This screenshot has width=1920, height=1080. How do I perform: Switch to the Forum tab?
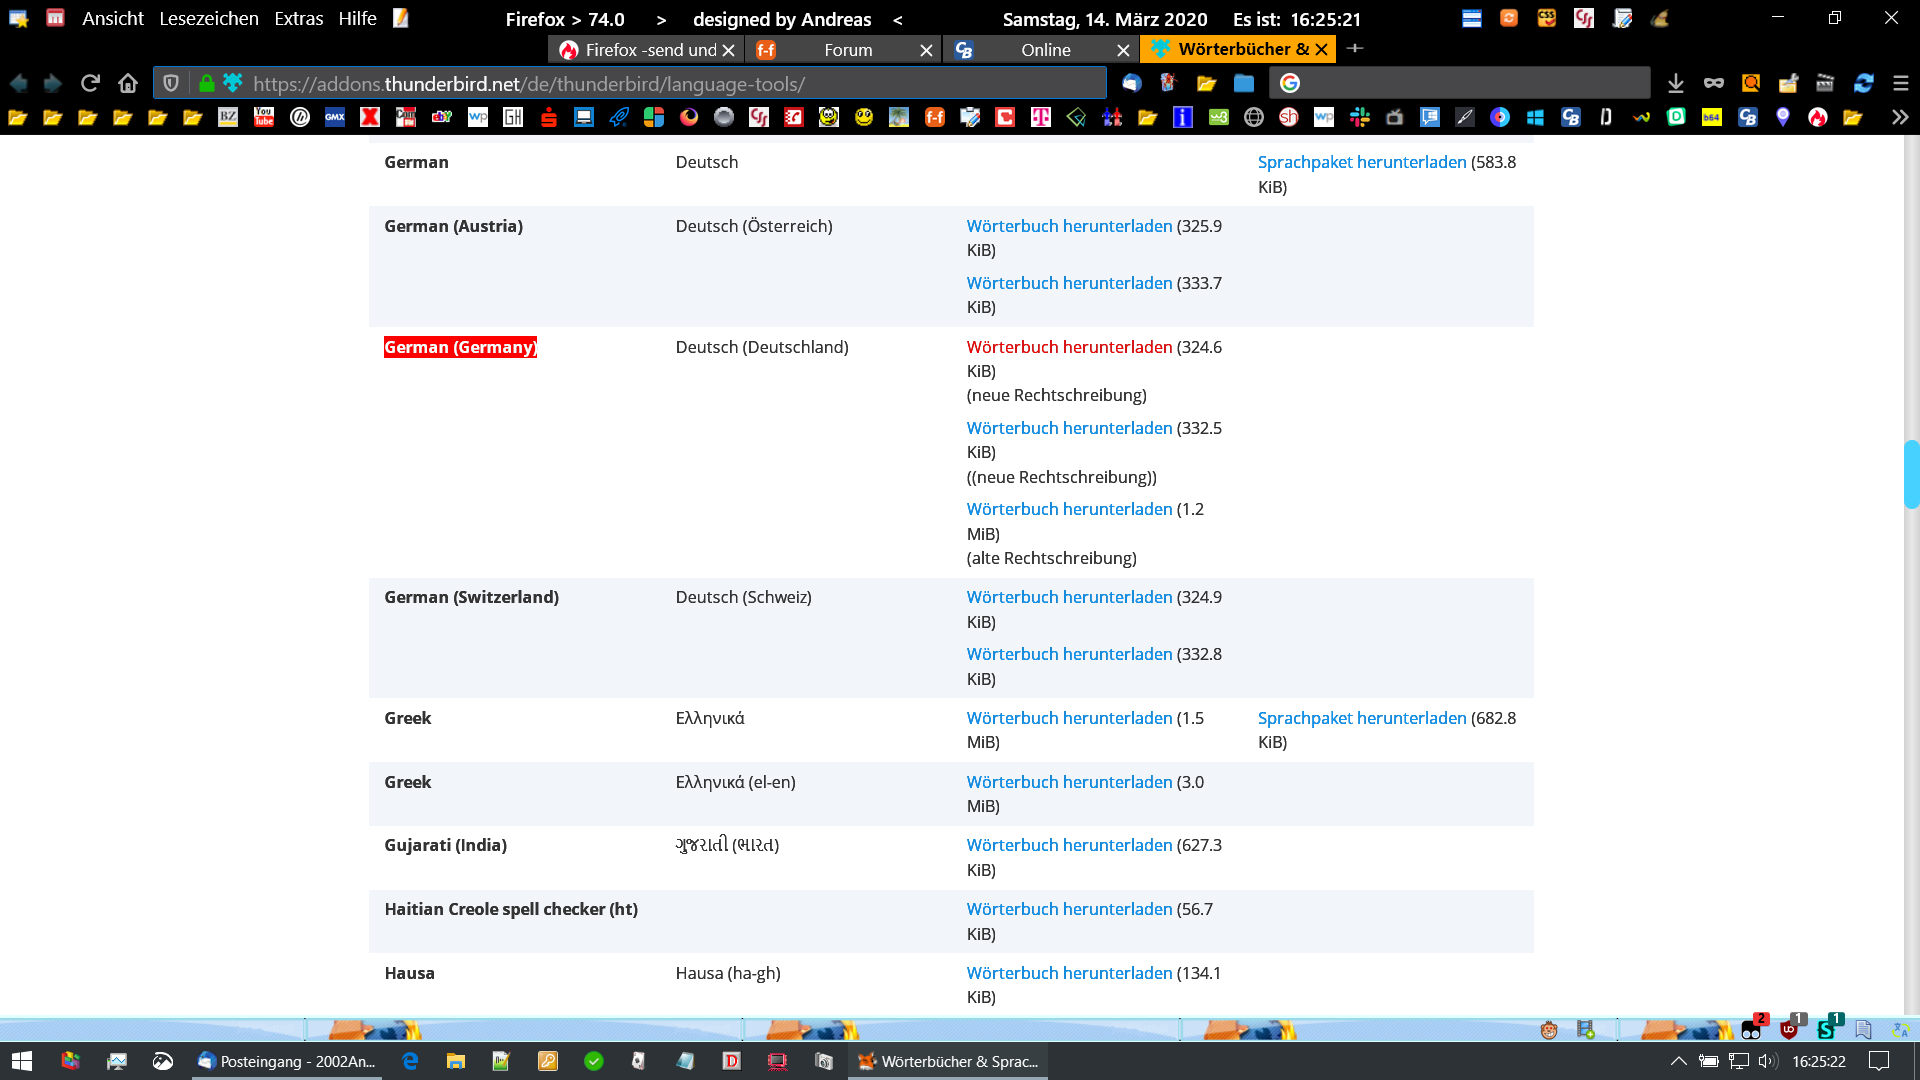[x=847, y=50]
